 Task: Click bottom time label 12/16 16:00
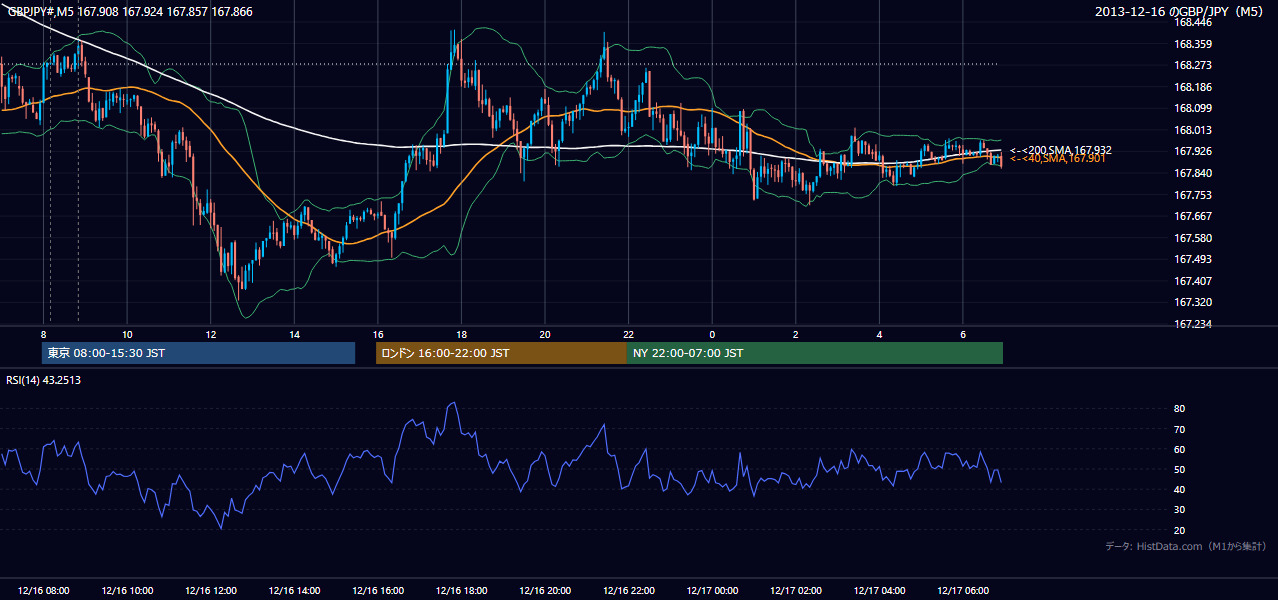pos(378,591)
